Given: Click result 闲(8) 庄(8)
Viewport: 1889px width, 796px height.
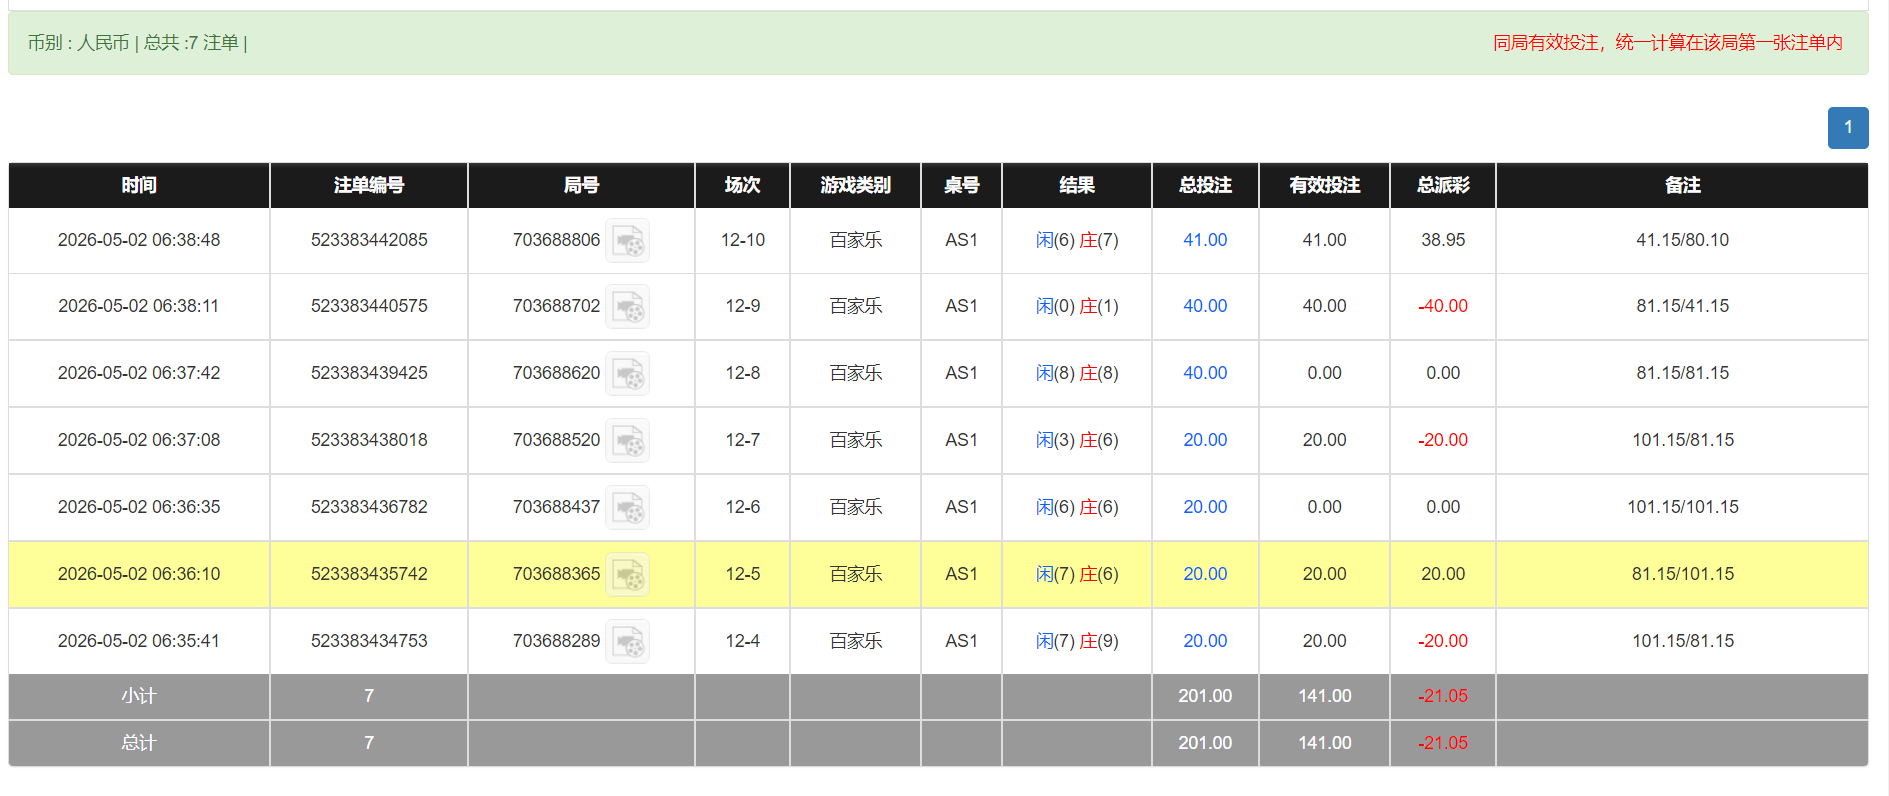Looking at the screenshot, I should click(1077, 373).
